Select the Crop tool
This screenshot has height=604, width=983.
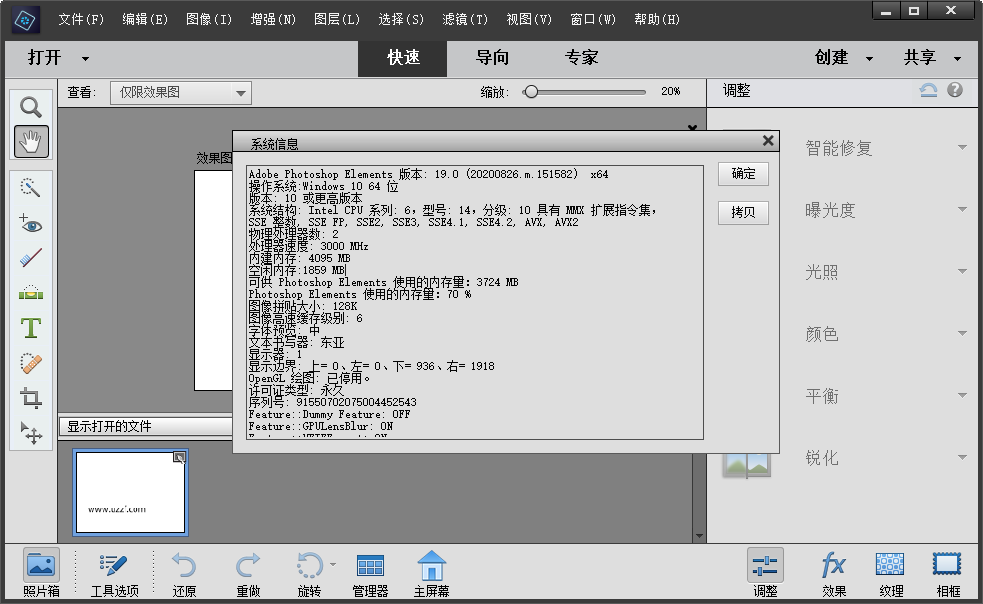pos(31,398)
